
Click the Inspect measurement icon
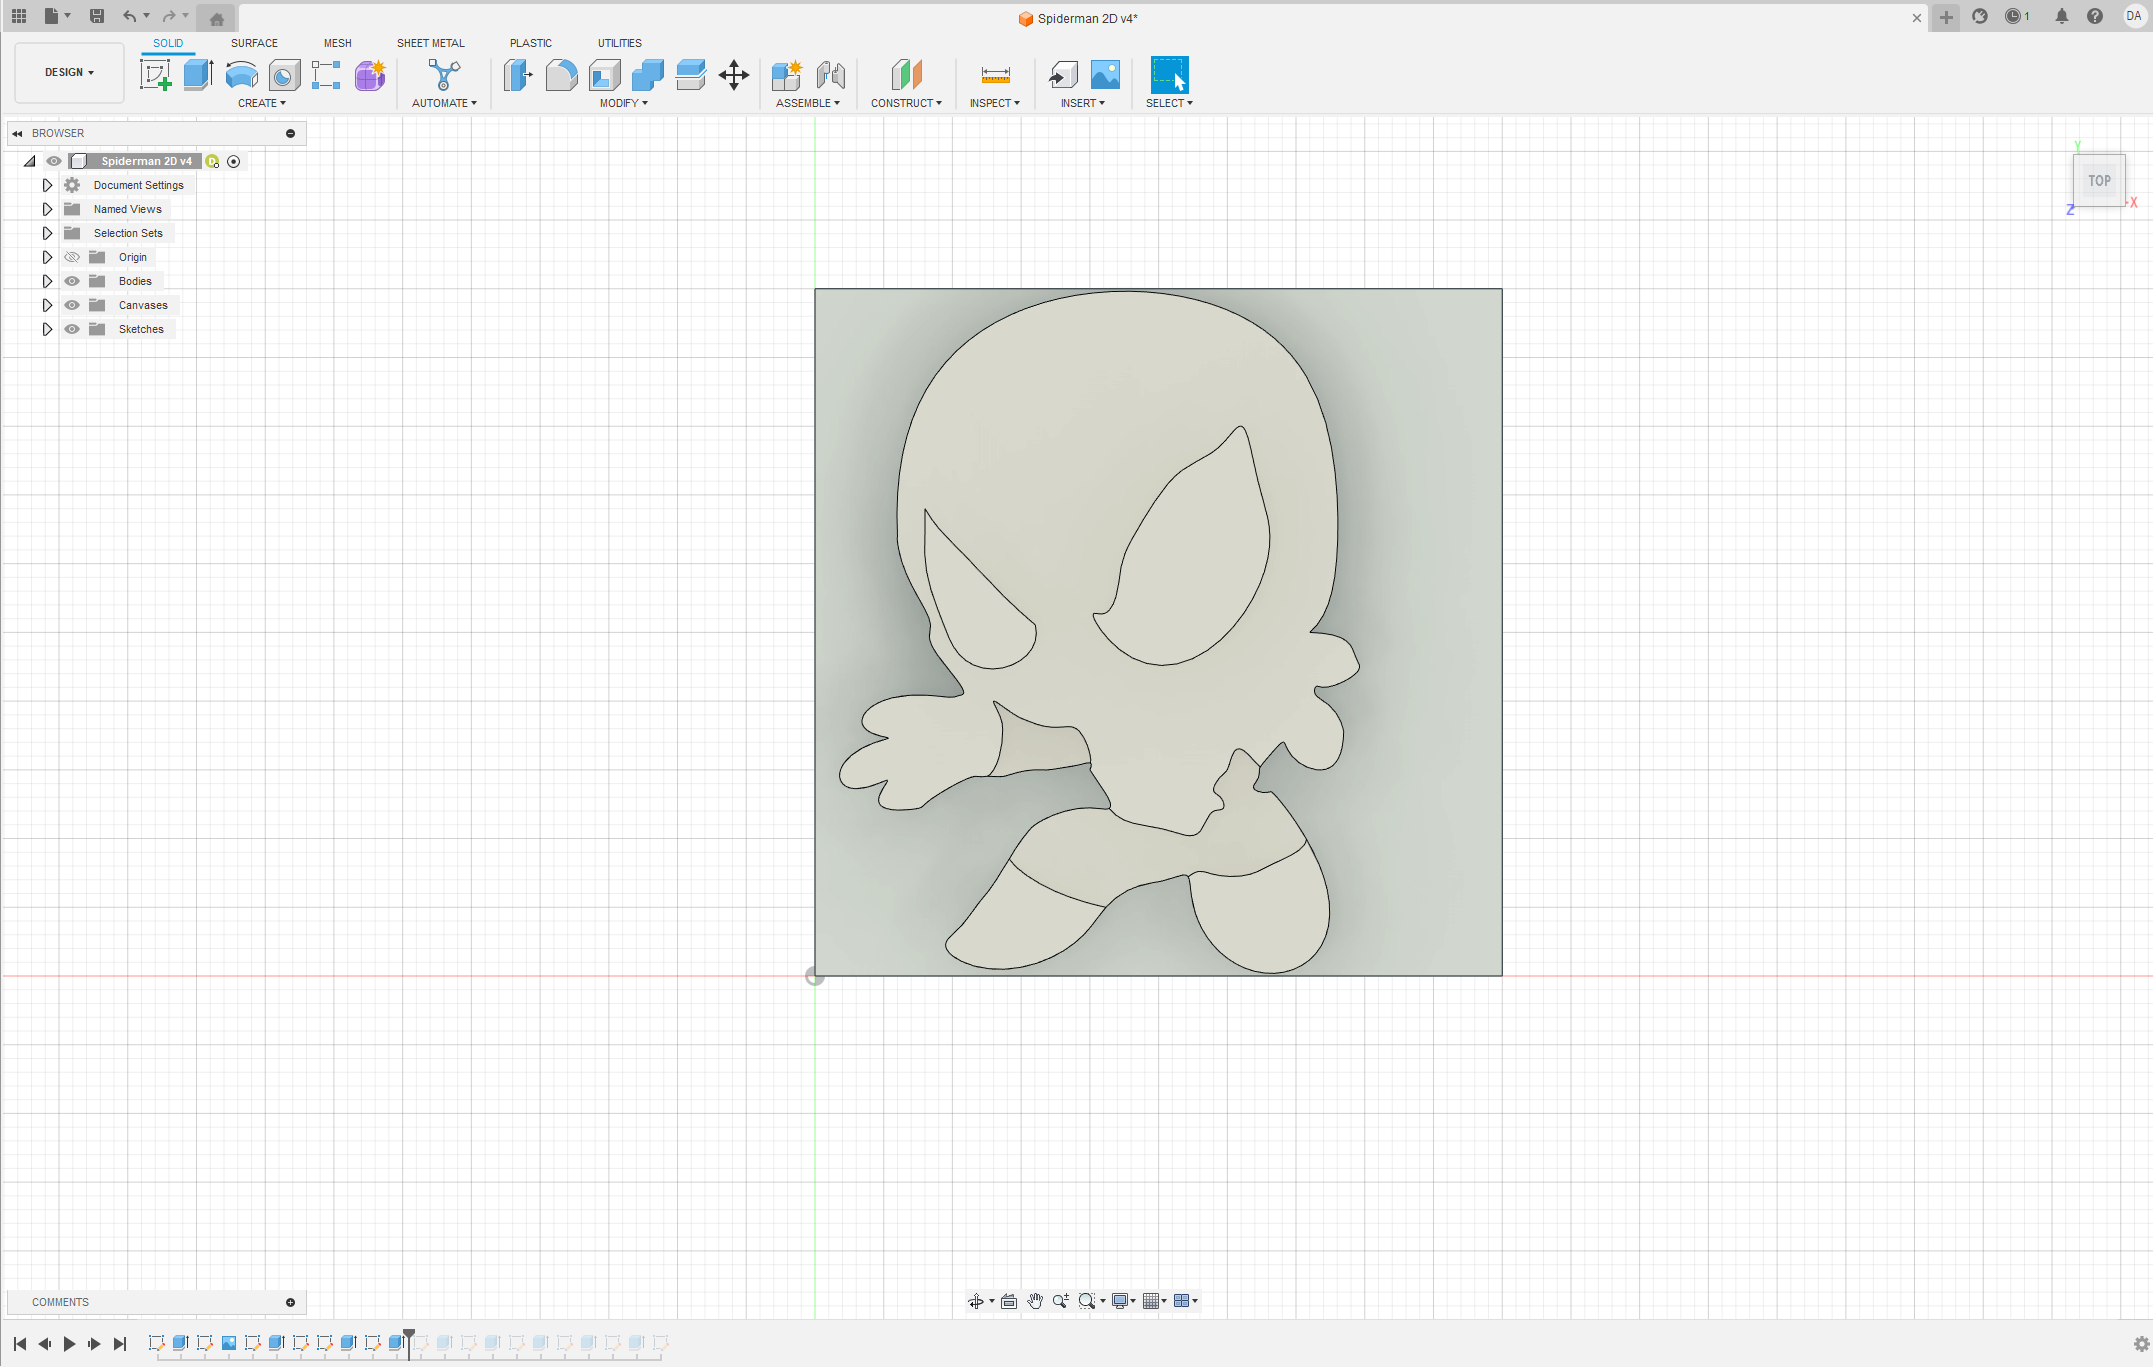[995, 74]
